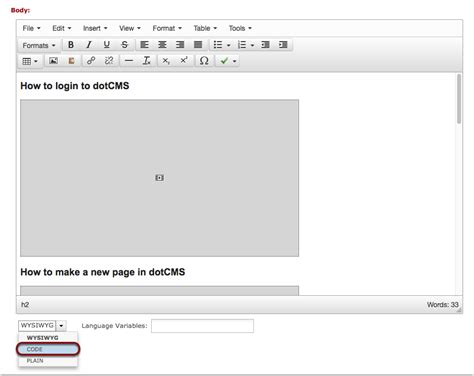Insert a hyperlink

(91, 61)
